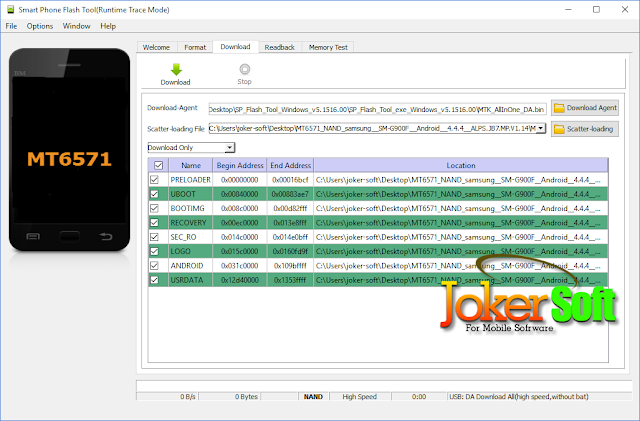Viewport: 640px width, 421px height.
Task: Click the PRELOADER name cell
Action: pos(191,180)
